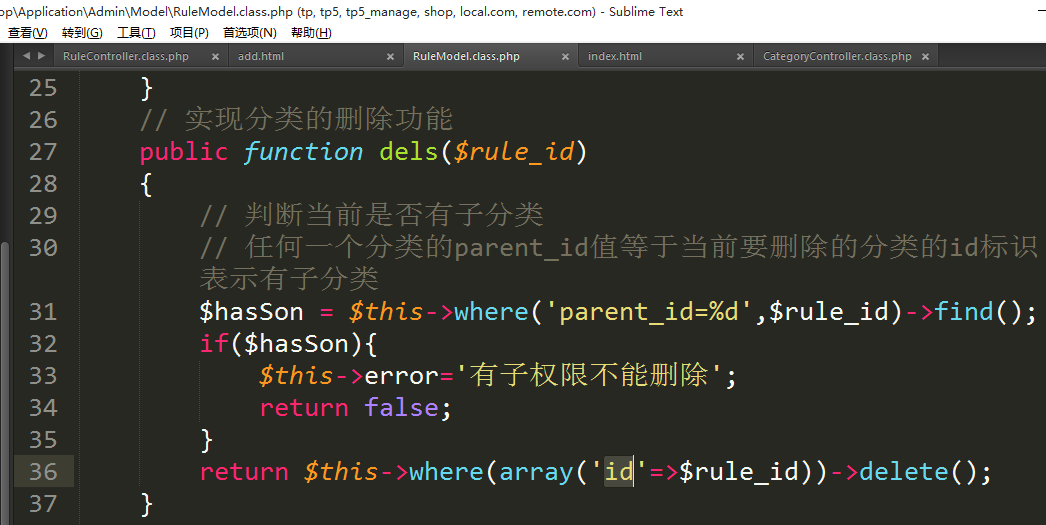Viewport: 1046px width, 525px height.
Task: Open the 项目(P) menu
Action: tap(189, 33)
